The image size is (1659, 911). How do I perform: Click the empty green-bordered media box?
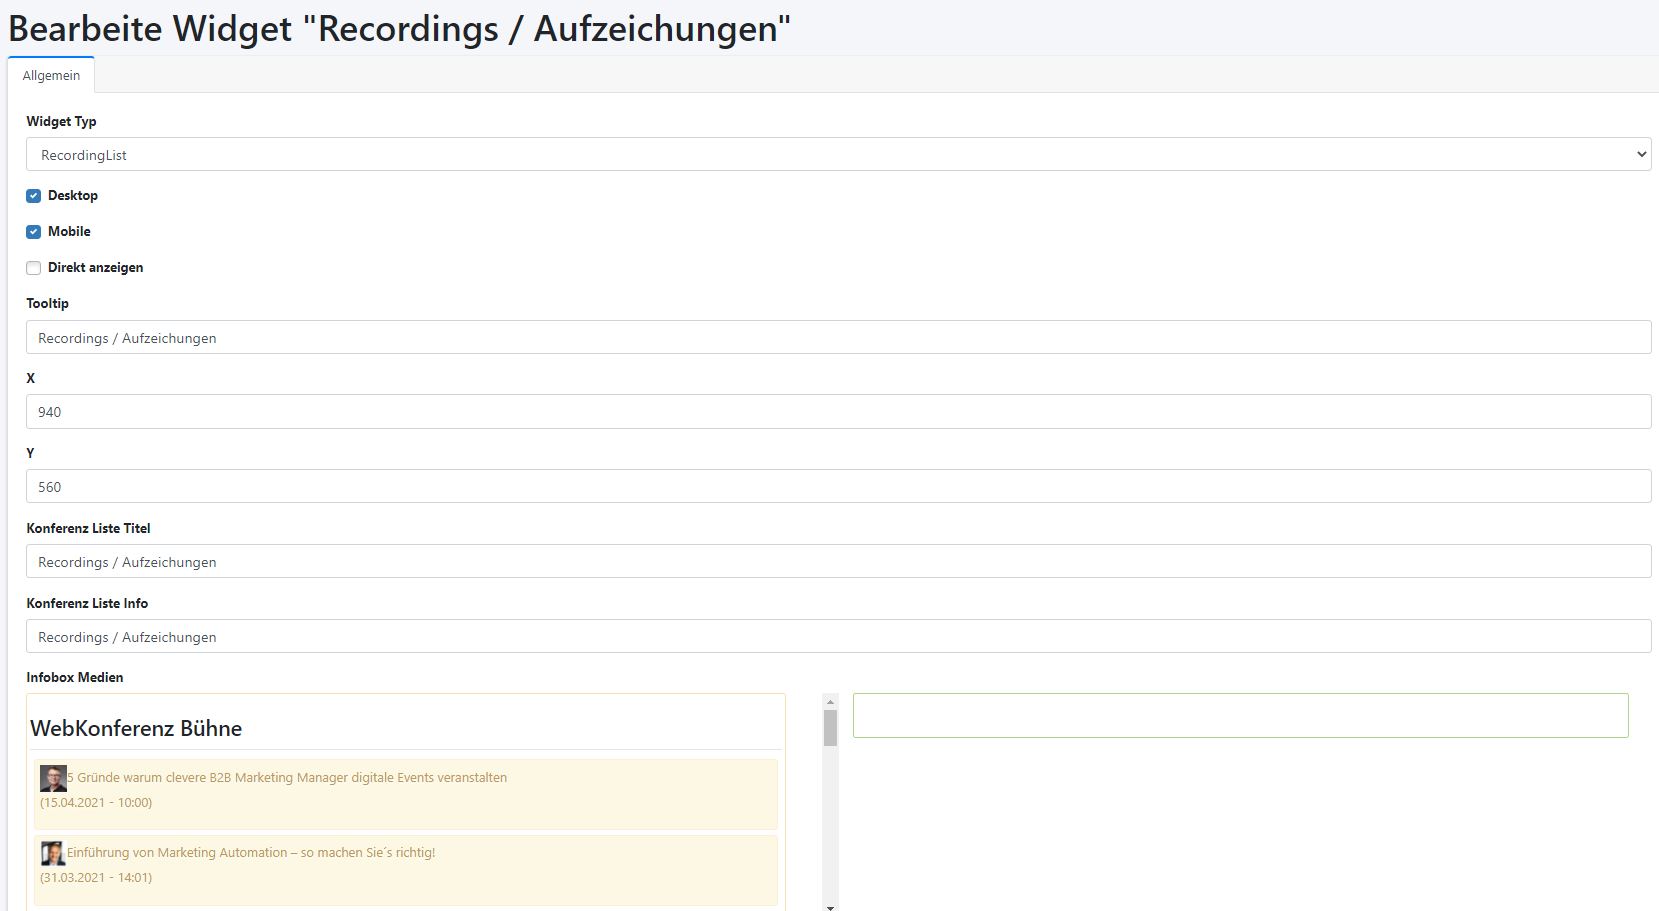(x=1240, y=716)
